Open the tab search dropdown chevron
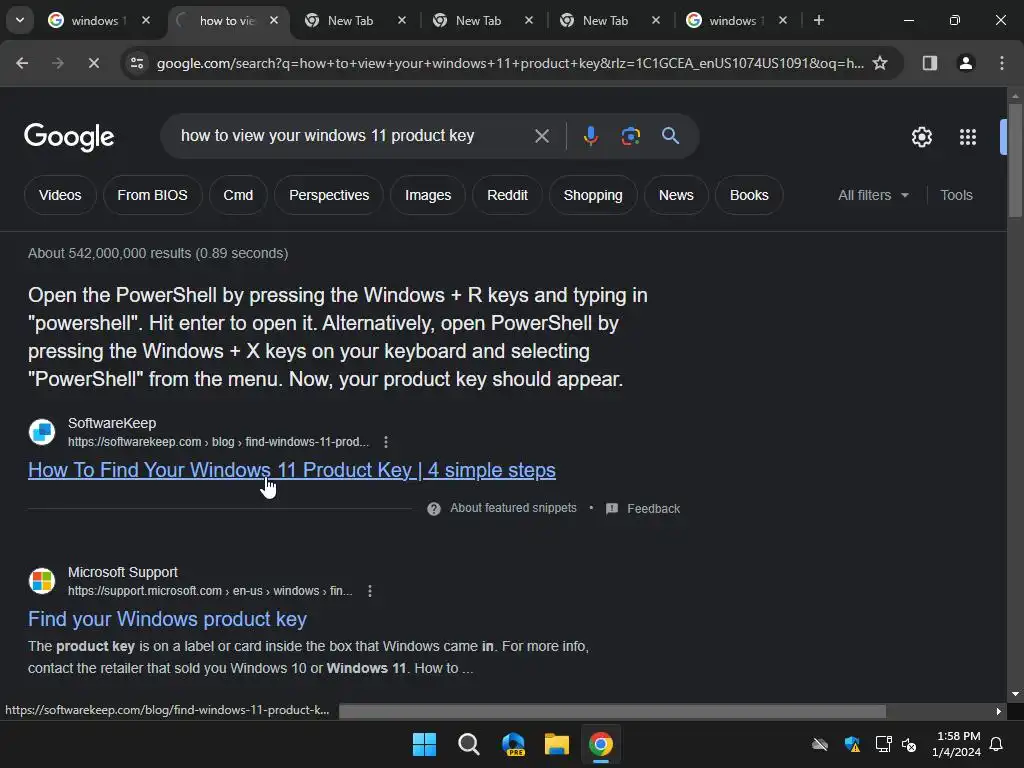The height and width of the screenshot is (768, 1024). (20, 20)
